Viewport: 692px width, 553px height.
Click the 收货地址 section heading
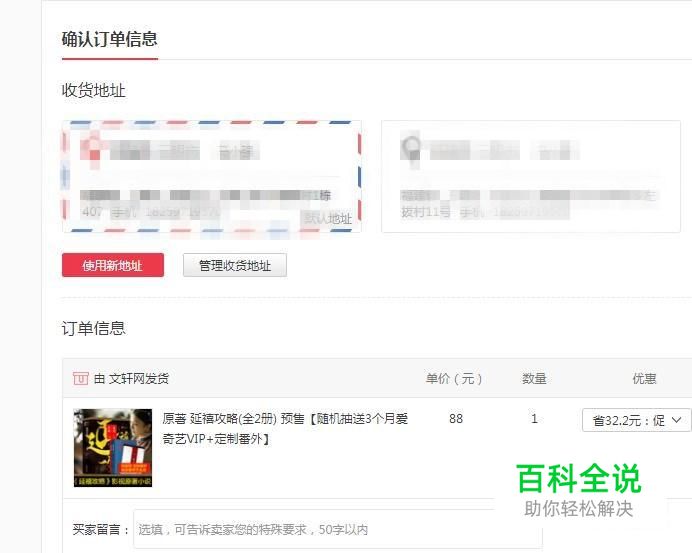pyautogui.click(x=94, y=90)
